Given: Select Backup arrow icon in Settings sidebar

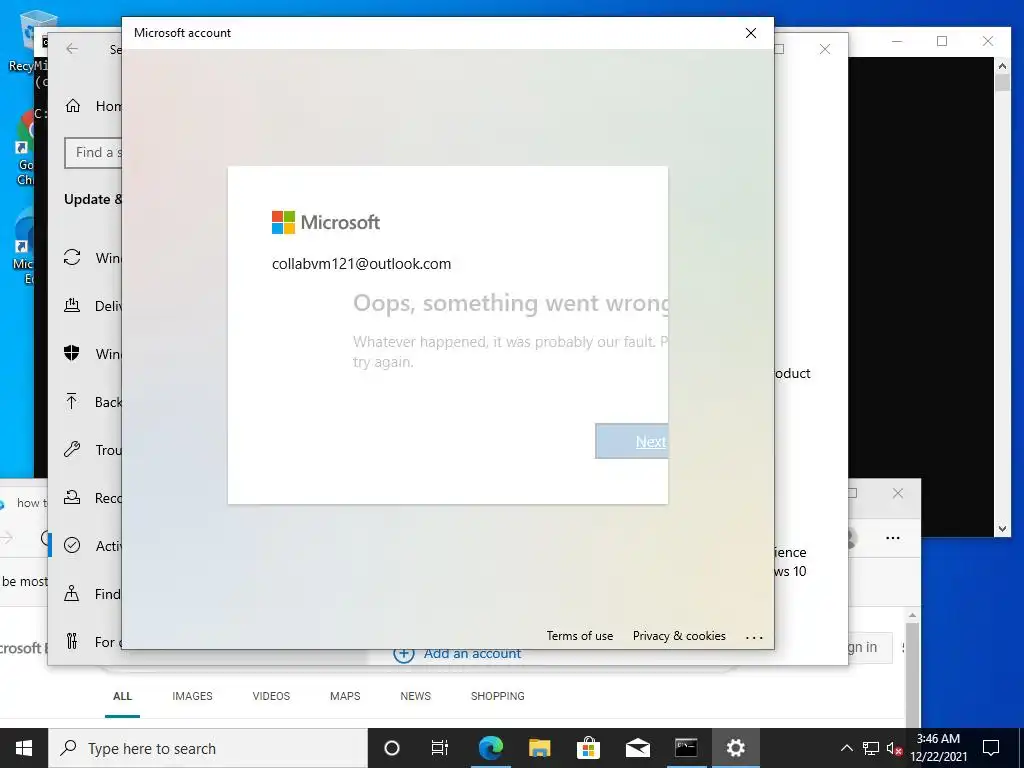Looking at the screenshot, I should (72, 401).
